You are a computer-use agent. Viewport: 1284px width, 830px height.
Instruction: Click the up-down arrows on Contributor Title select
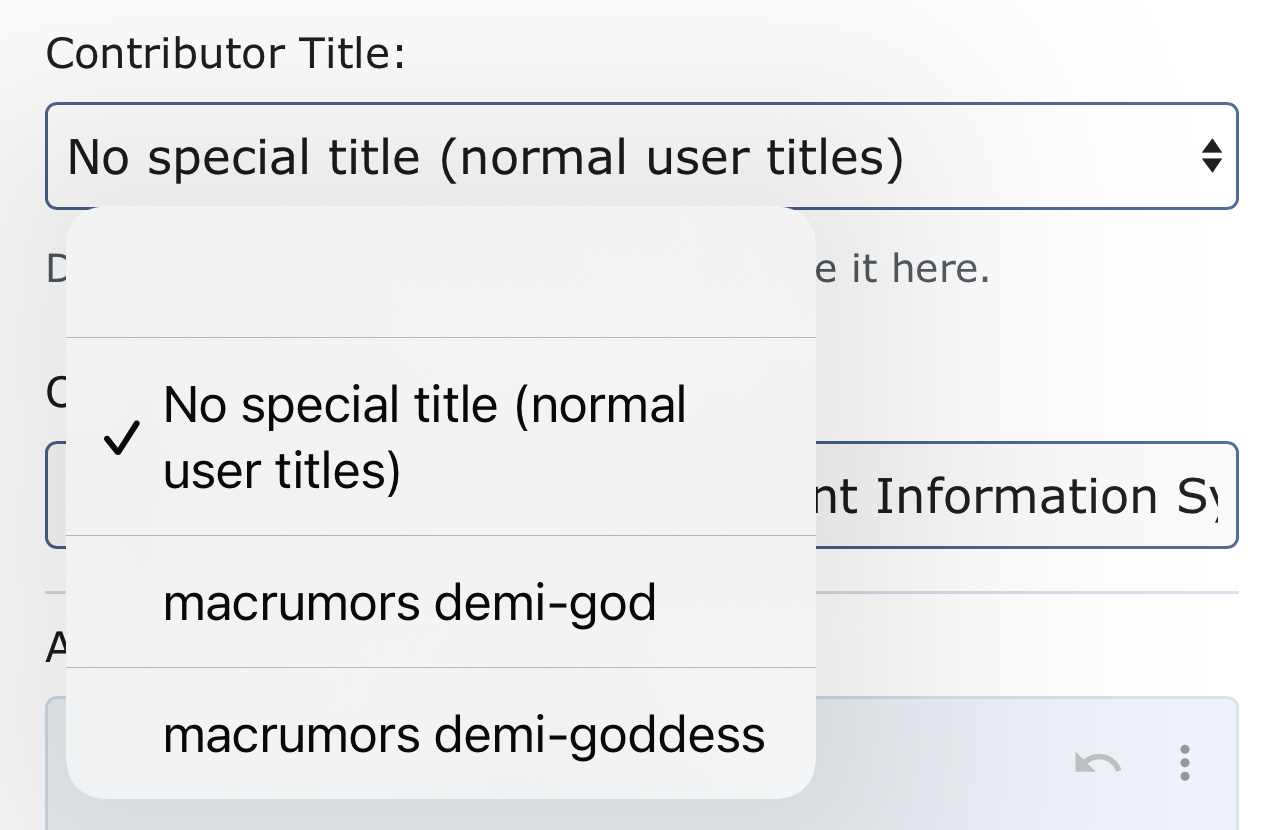click(1211, 156)
